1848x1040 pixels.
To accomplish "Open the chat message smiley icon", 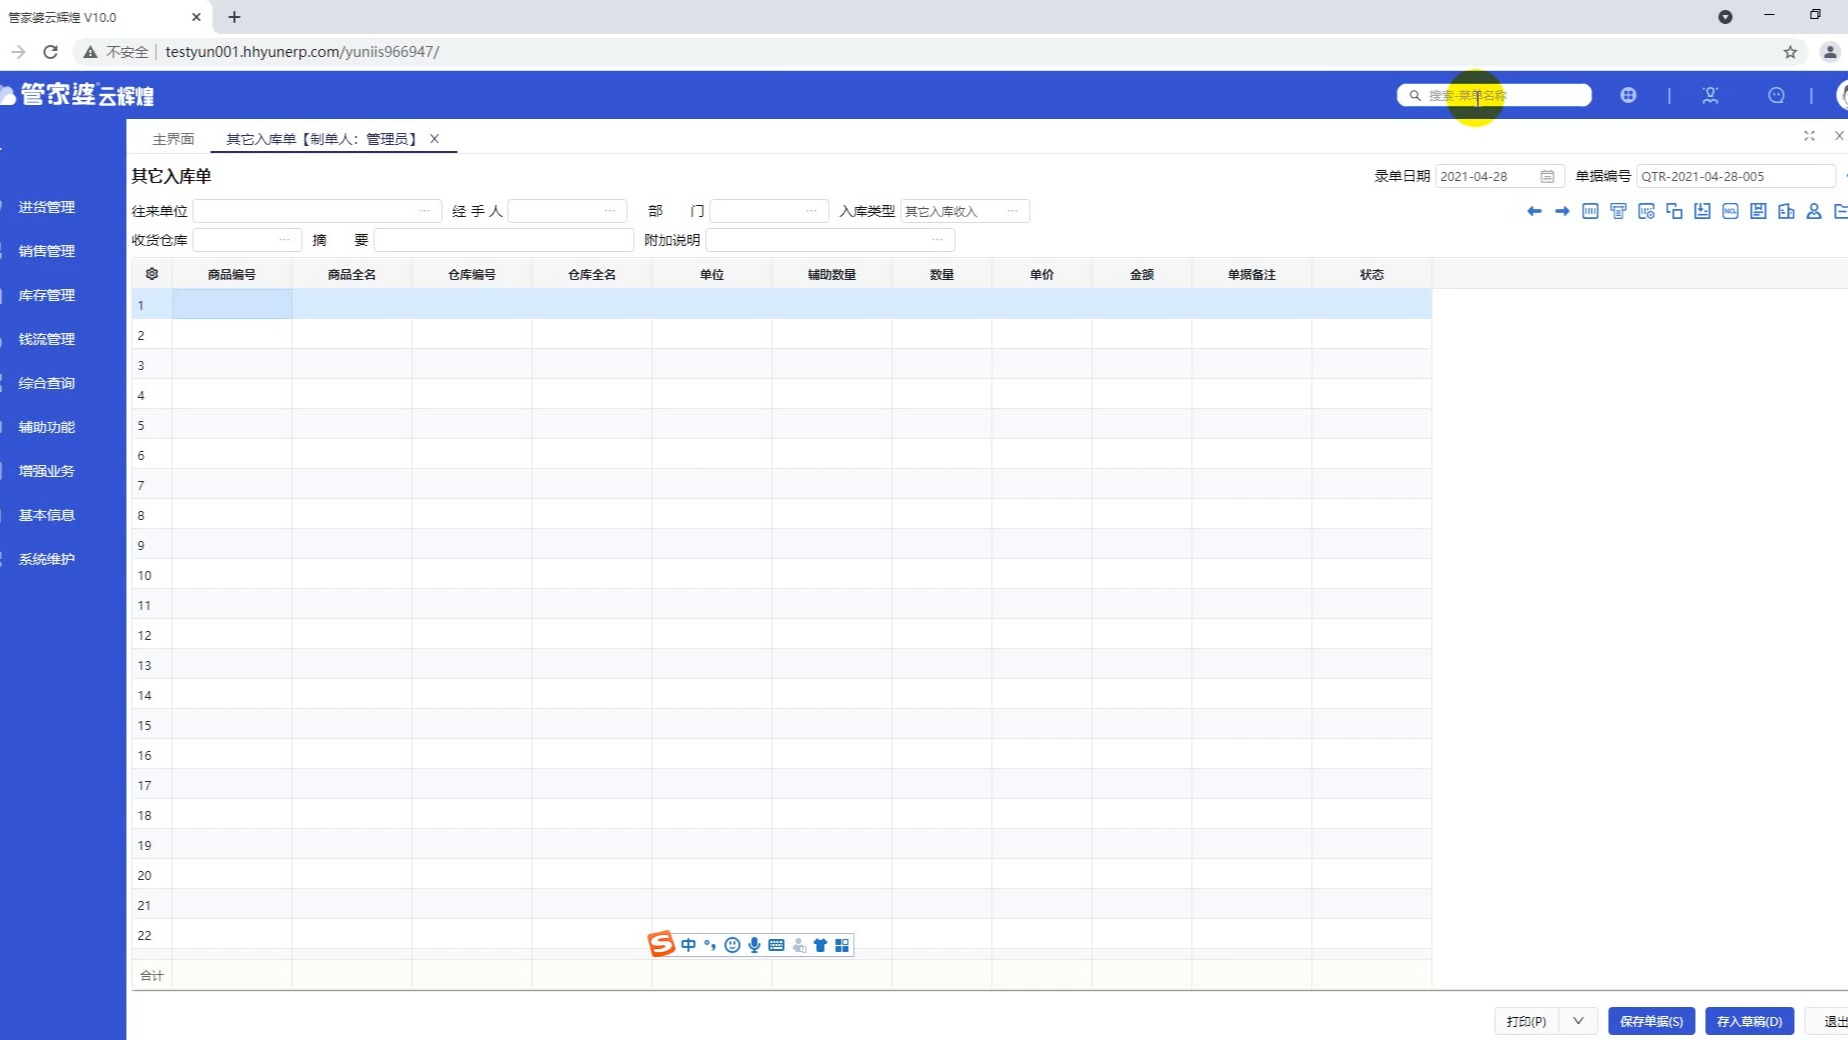I will click(x=1776, y=95).
